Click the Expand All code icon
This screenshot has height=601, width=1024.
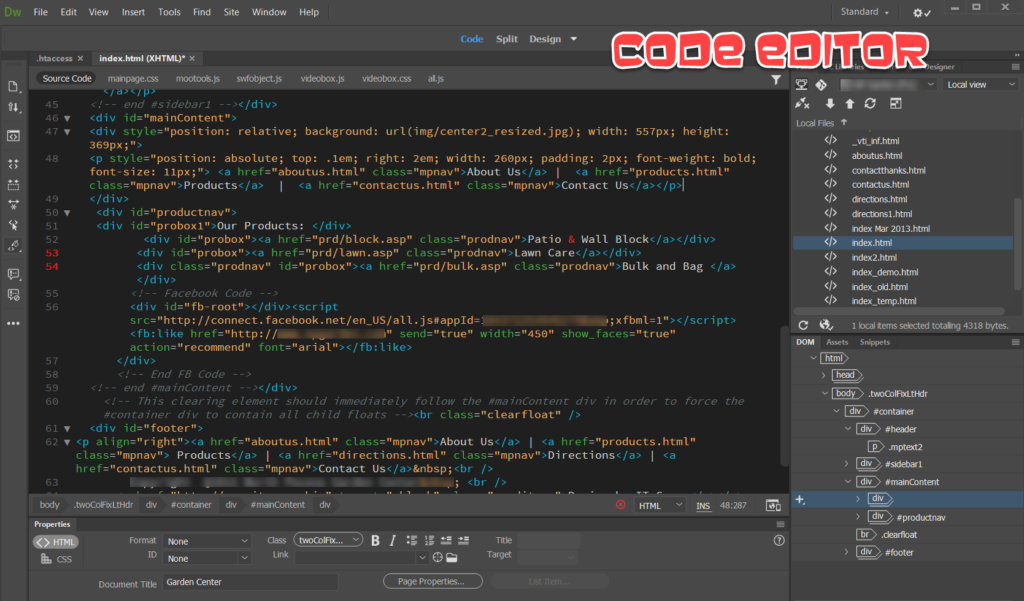[13, 164]
